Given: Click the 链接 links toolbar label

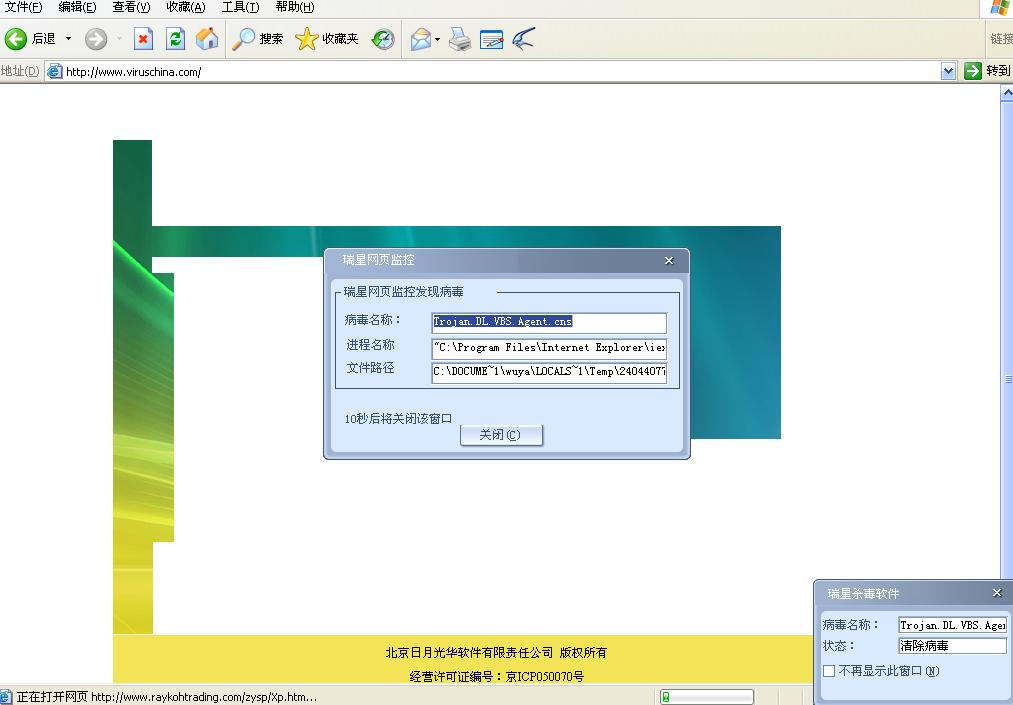Looking at the screenshot, I should (x=1001, y=39).
